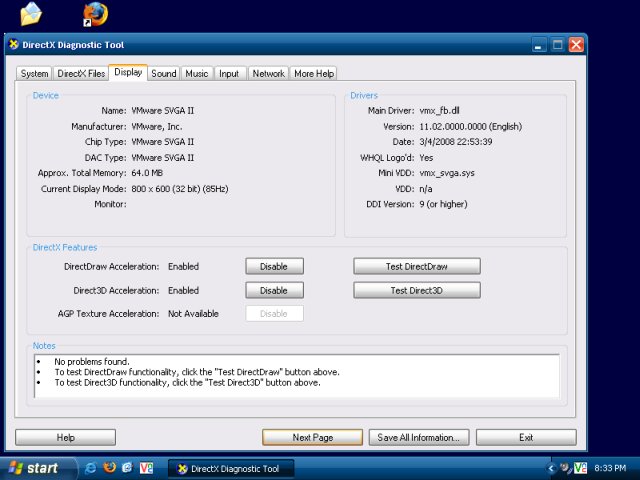The height and width of the screenshot is (480, 640).
Task: Open the DirectX Files tab
Action: (x=81, y=73)
